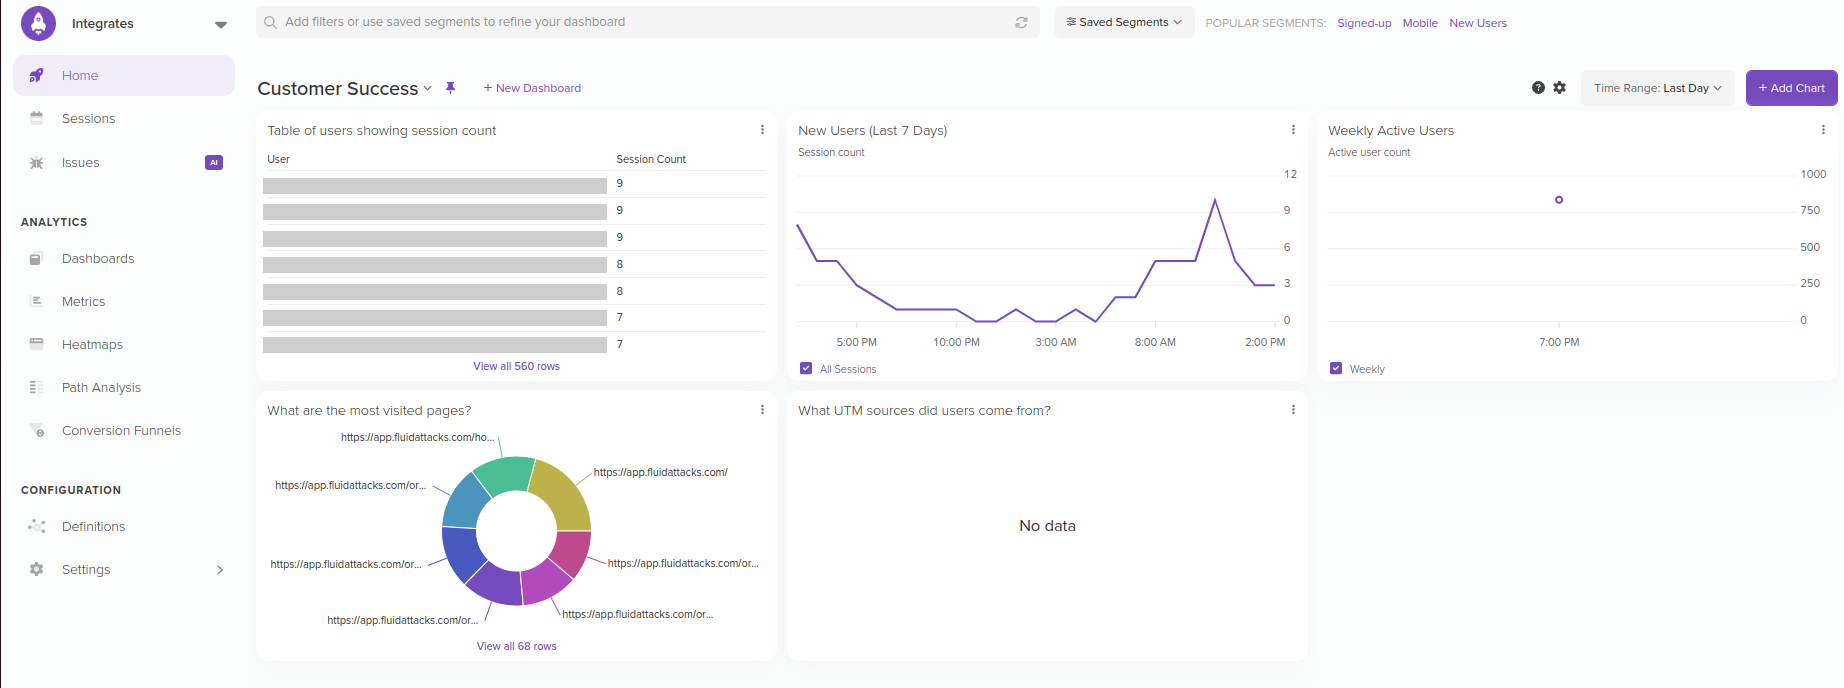Uncheck the All Sessions checkbox
Screen dimensions: 1844x688
point(806,369)
